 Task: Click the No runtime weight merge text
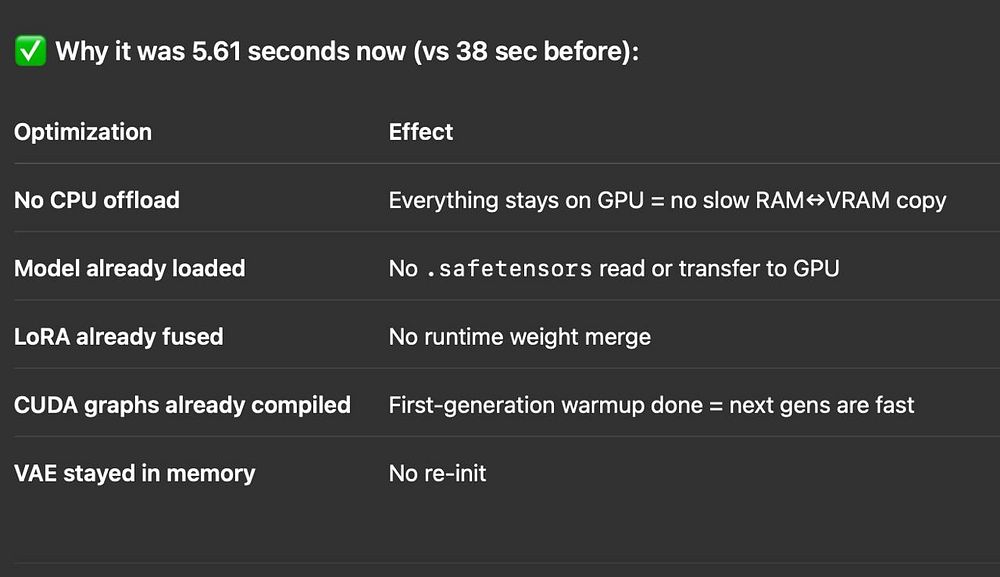point(520,337)
